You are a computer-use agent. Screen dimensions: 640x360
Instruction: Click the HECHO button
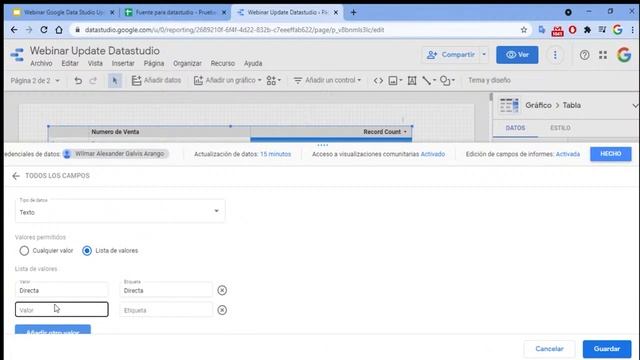click(x=611, y=154)
